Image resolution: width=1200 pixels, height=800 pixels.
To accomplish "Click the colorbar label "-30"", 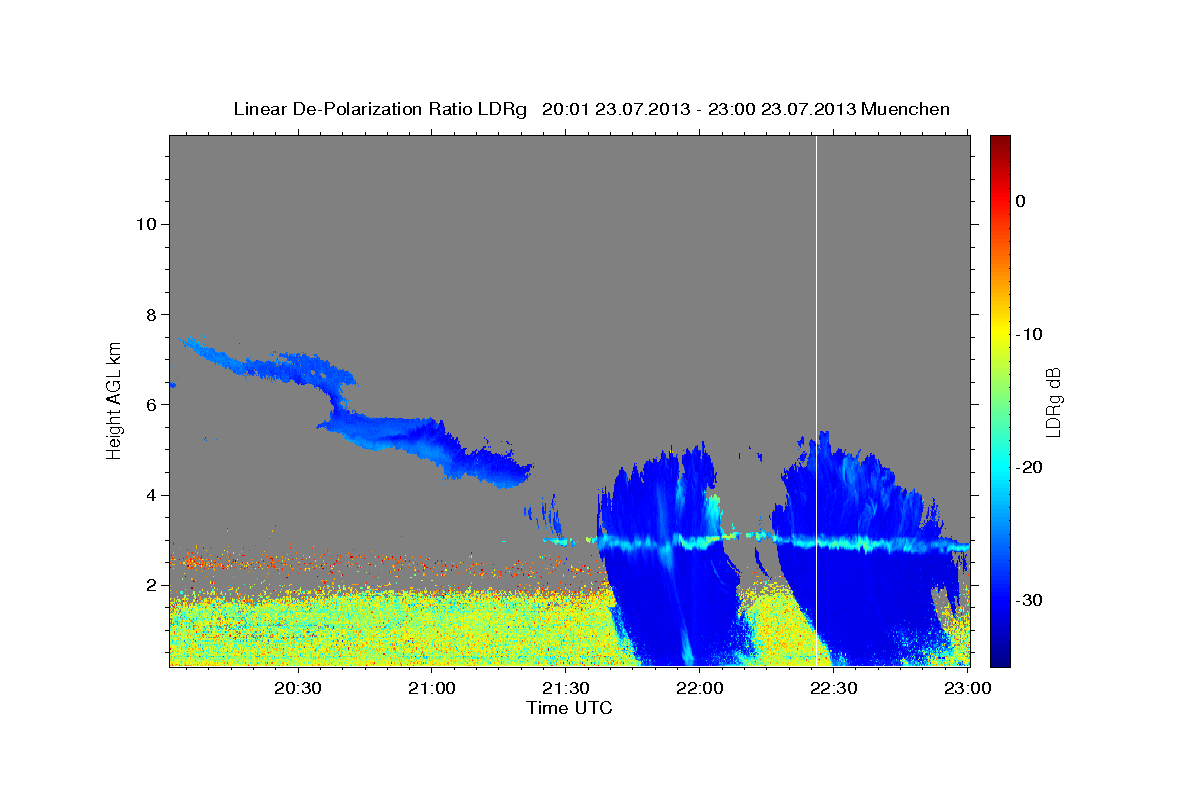I will pos(1029,600).
